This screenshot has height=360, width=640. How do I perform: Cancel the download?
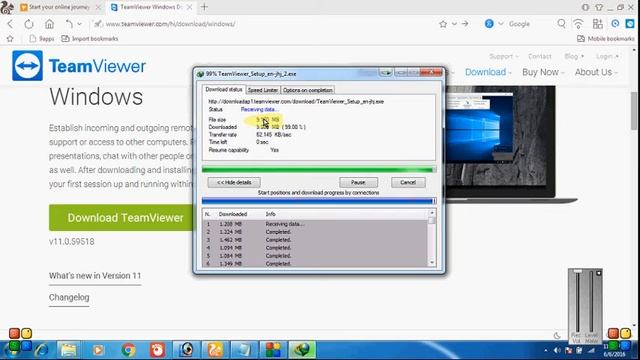coord(408,182)
